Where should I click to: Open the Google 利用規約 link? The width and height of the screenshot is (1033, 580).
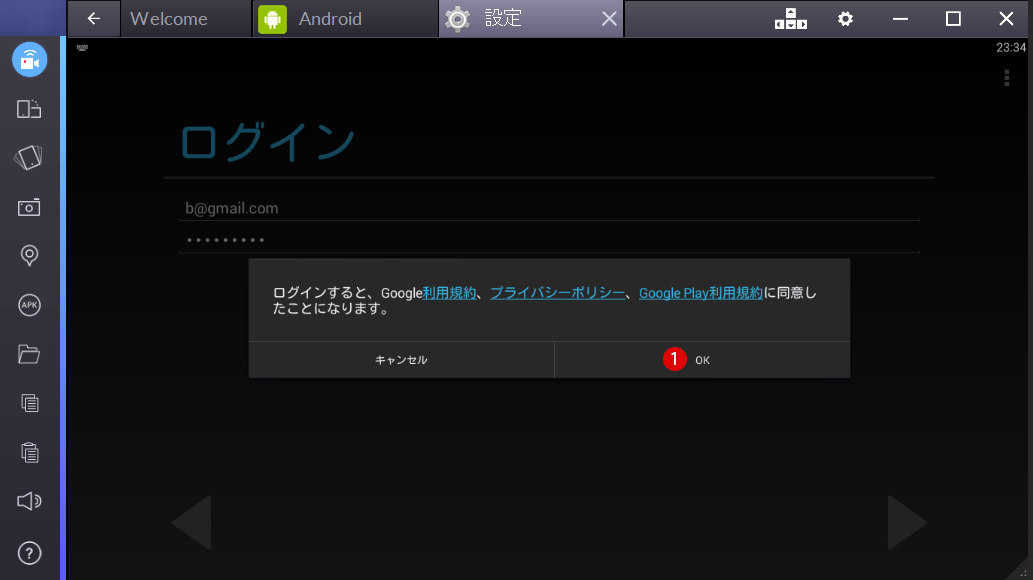[449, 293]
